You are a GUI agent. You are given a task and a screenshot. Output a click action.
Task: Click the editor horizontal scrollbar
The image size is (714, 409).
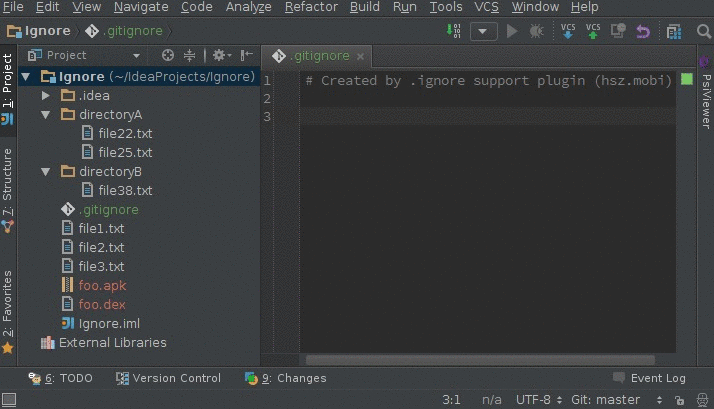480,360
